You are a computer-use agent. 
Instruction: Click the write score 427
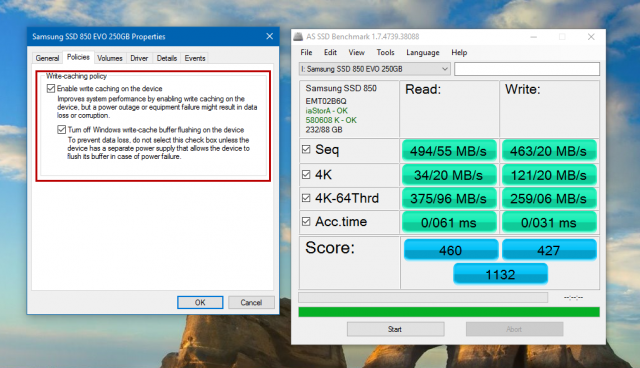click(549, 250)
